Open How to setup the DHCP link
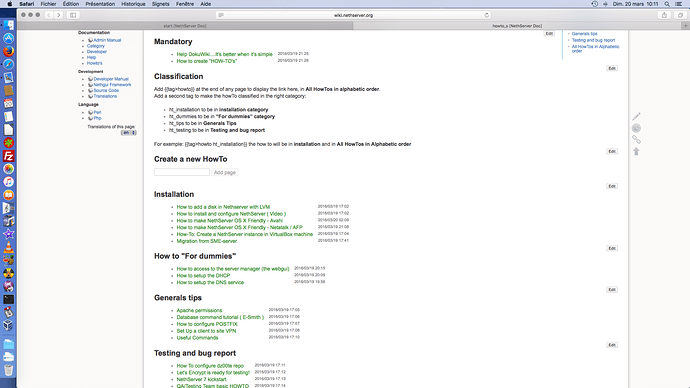 (x=203, y=275)
